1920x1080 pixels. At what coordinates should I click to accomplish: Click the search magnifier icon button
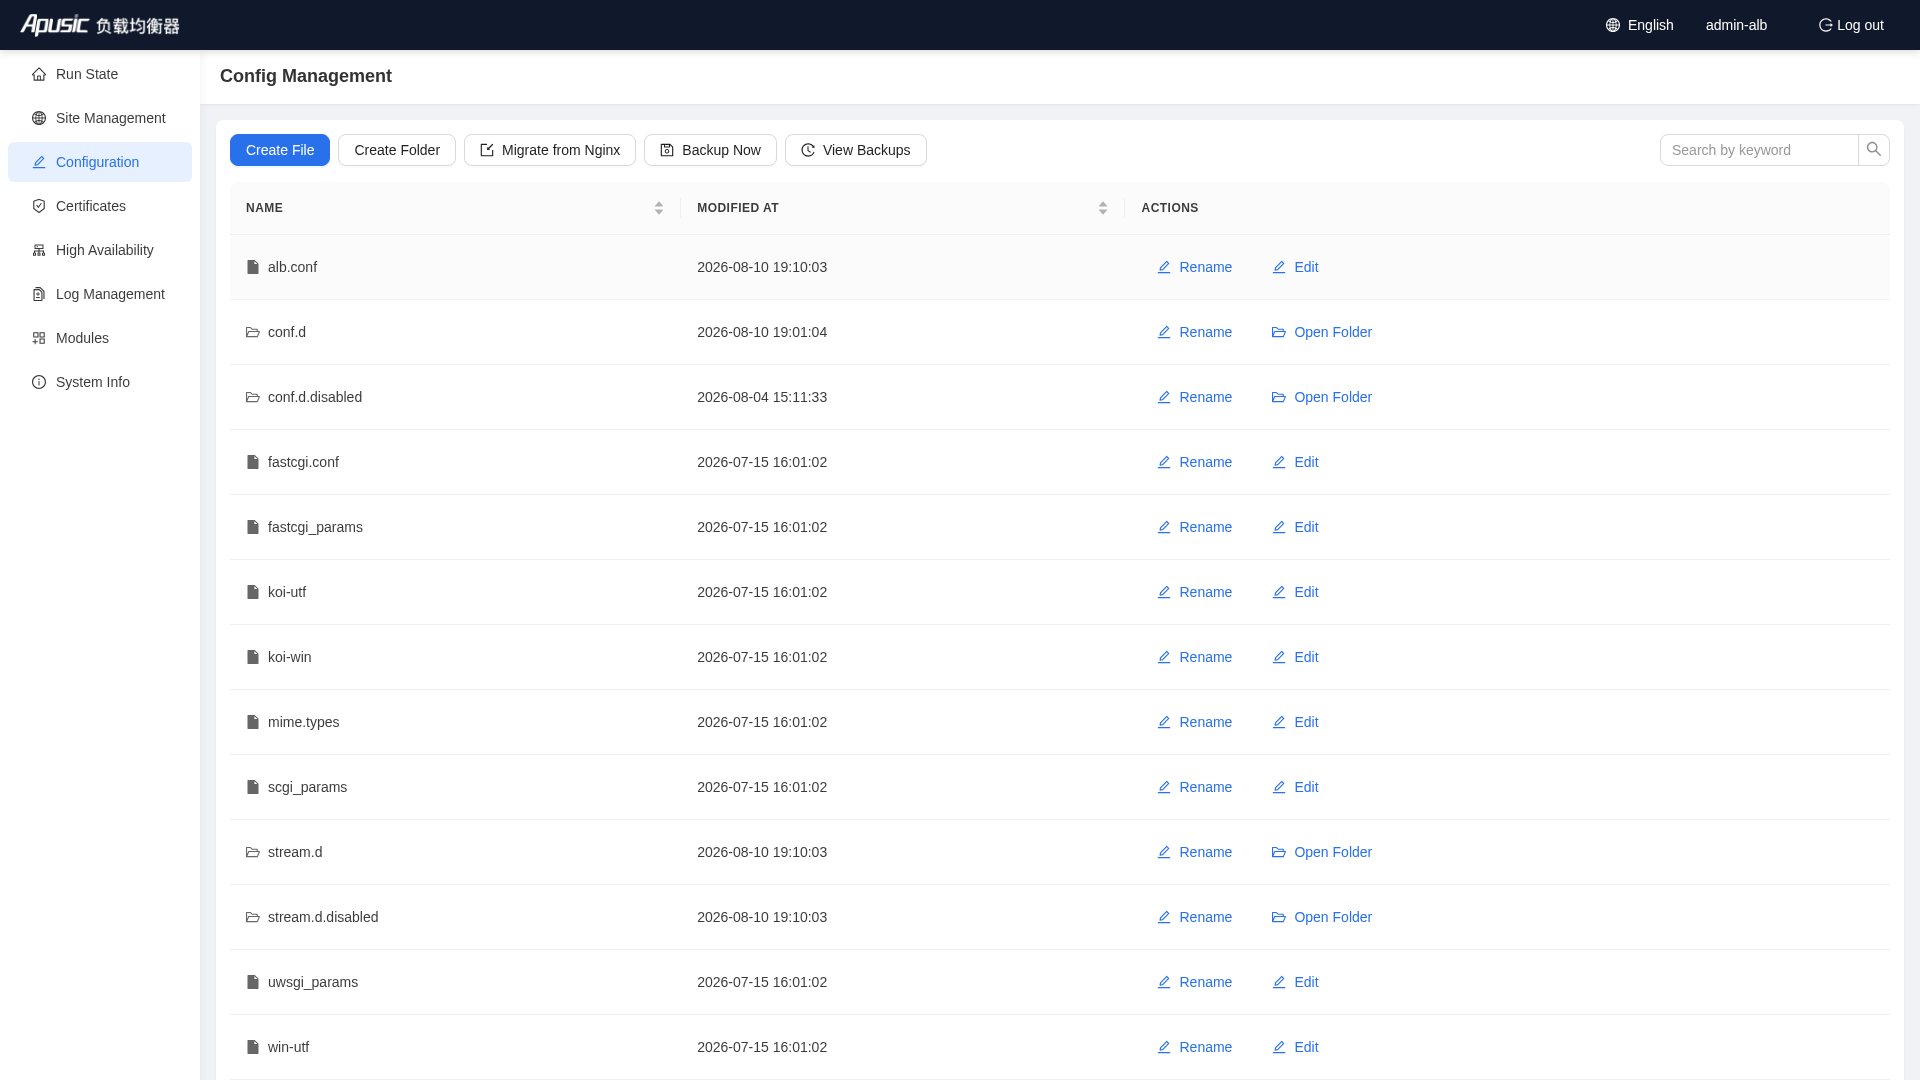1874,150
